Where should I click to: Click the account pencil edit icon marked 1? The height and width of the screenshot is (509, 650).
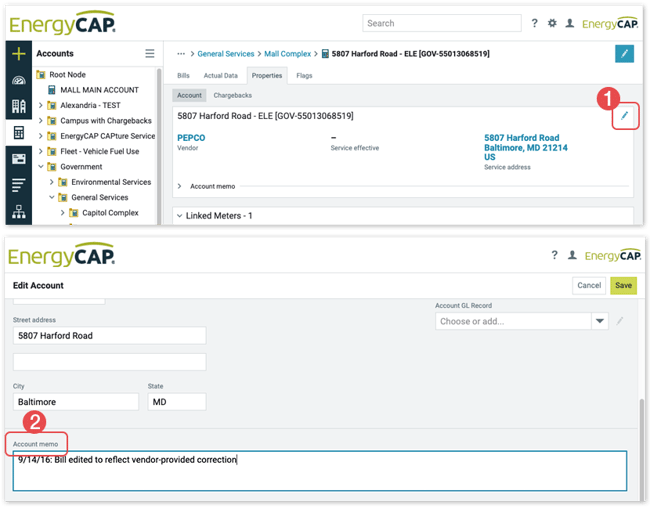click(623, 117)
